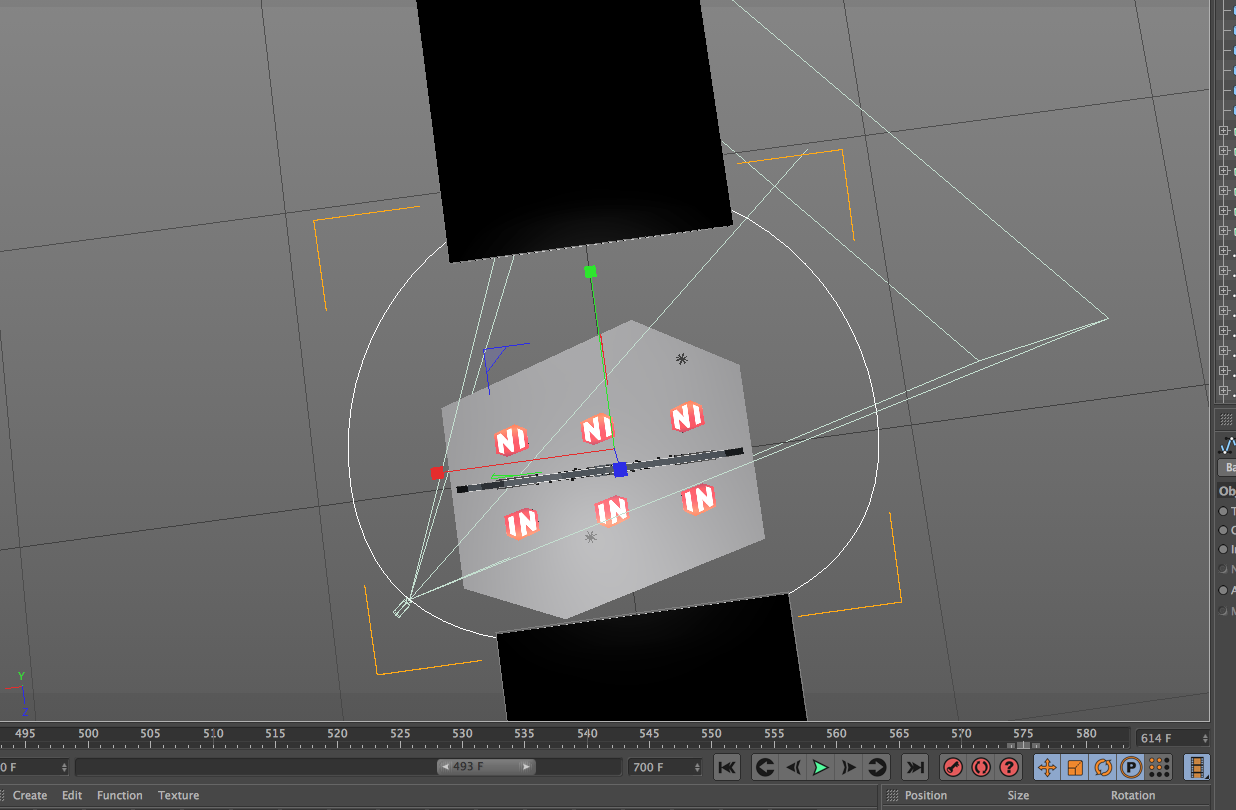
Task: Toggle Rotation keyframe recording
Action: pos(1103,767)
